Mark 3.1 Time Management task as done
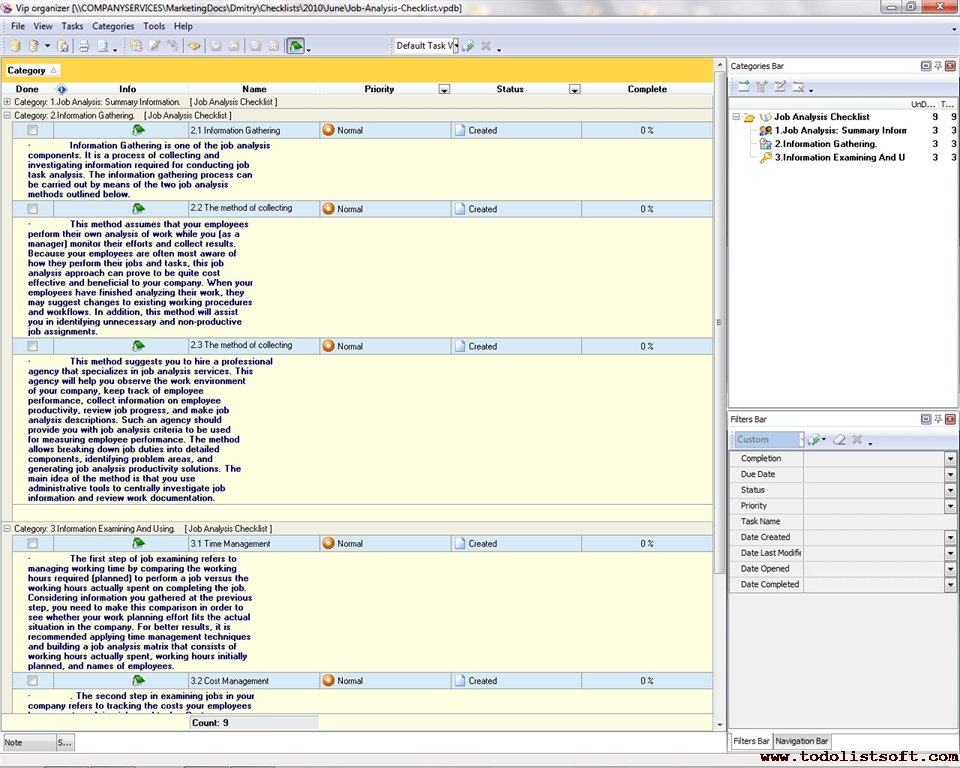 coord(33,544)
